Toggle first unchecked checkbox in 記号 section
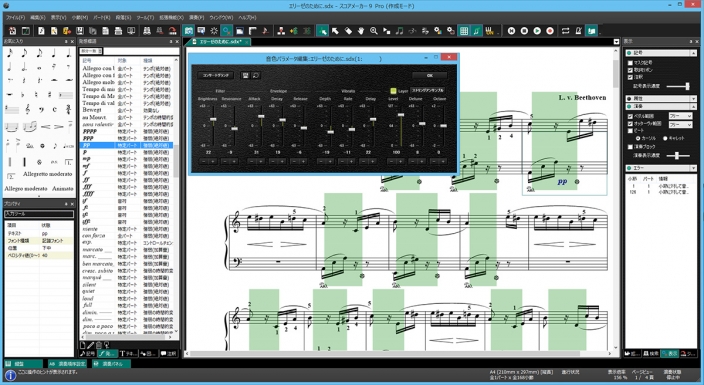 pos(630,62)
